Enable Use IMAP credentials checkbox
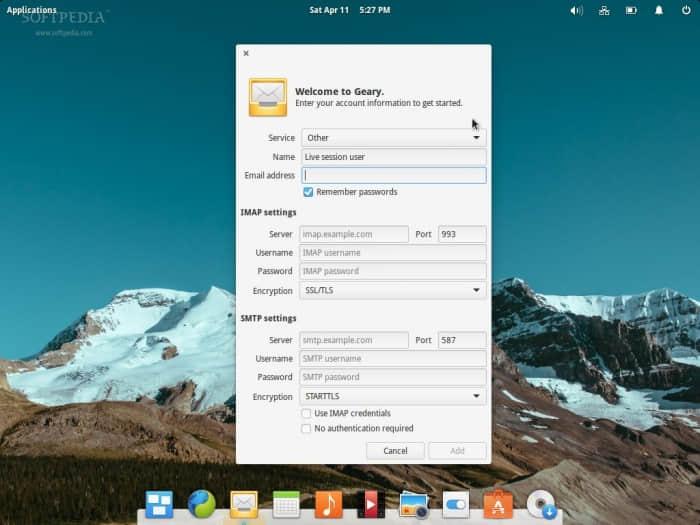Viewport: 700px width, 525px height. [x=307, y=413]
